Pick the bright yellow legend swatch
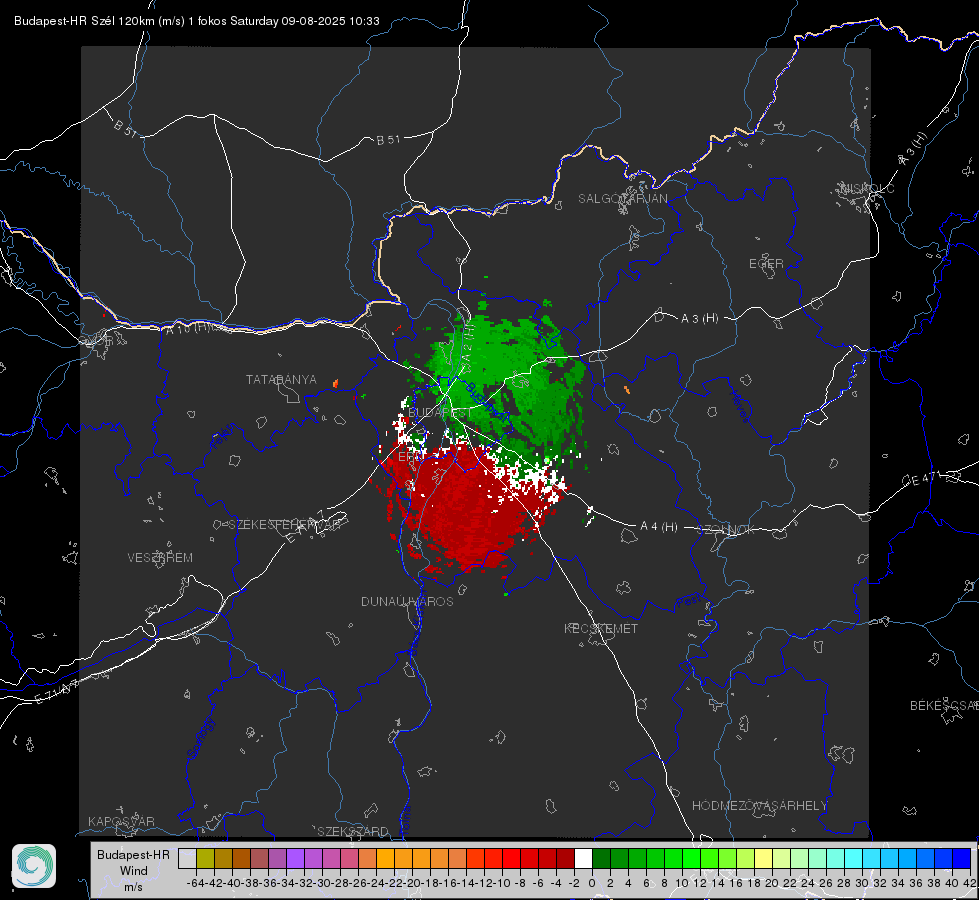The width and height of the screenshot is (979, 900). coord(764,858)
